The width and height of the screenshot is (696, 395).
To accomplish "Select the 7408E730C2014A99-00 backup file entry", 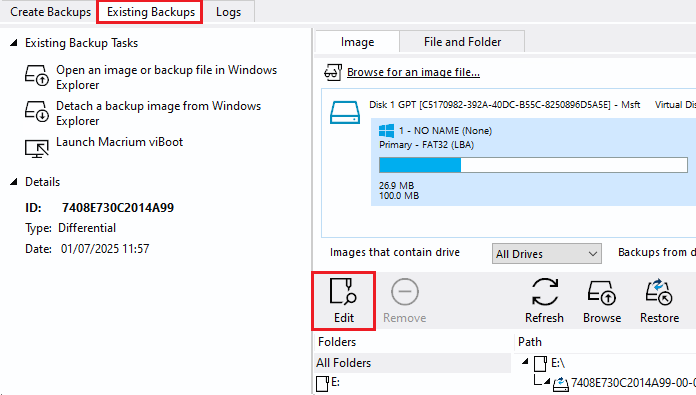I will 633,383.
